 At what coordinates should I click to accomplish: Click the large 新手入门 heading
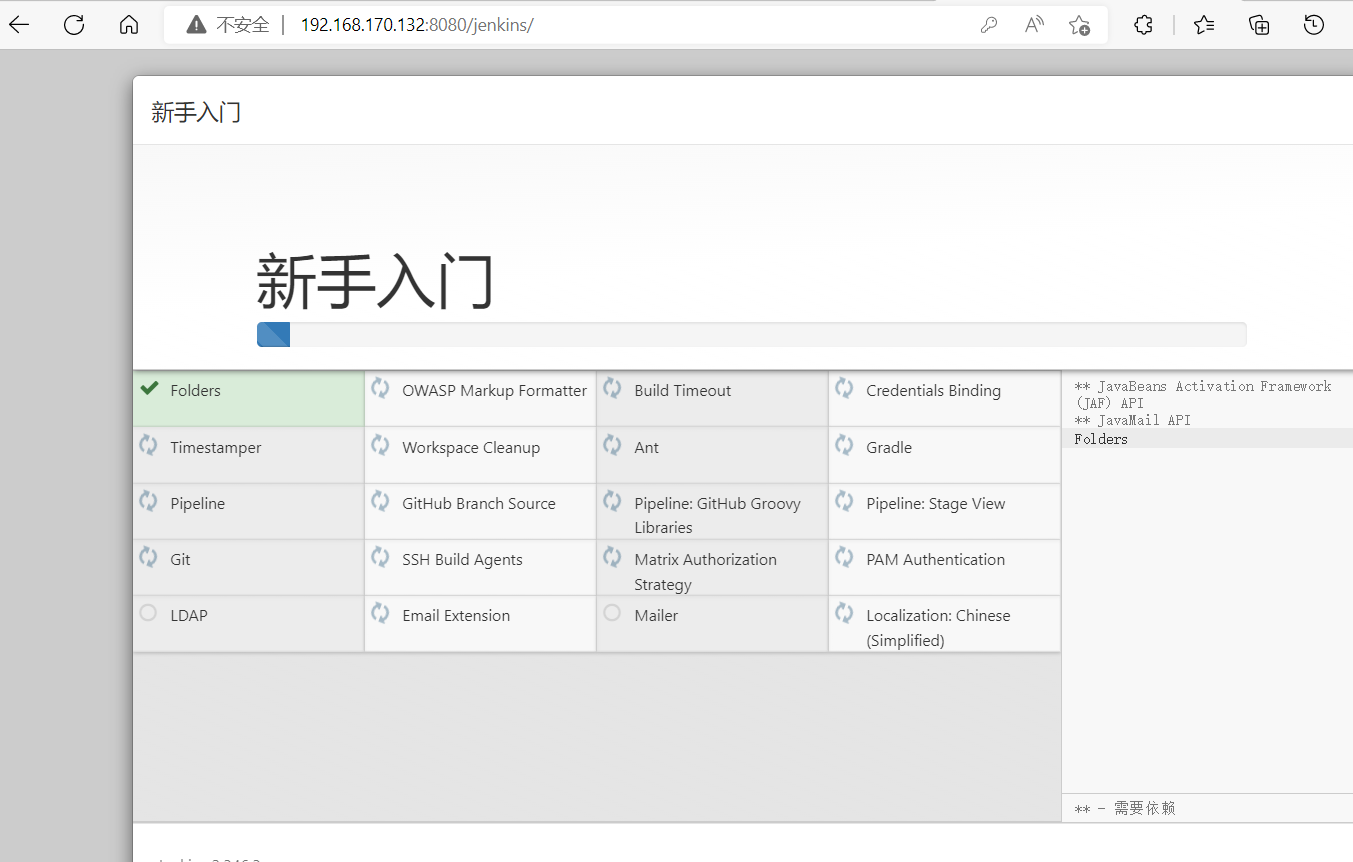(x=375, y=282)
